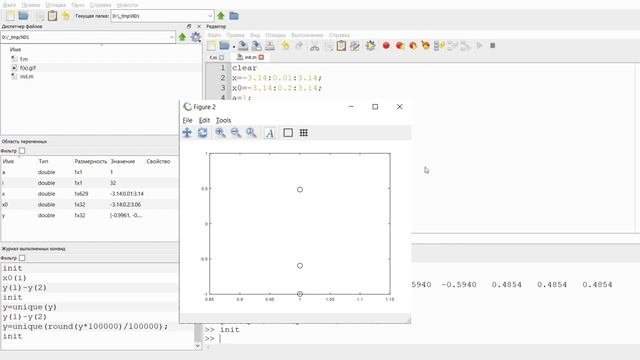Toggle command history filter checkbox
This screenshot has width=640, height=360.
[x=22, y=258]
